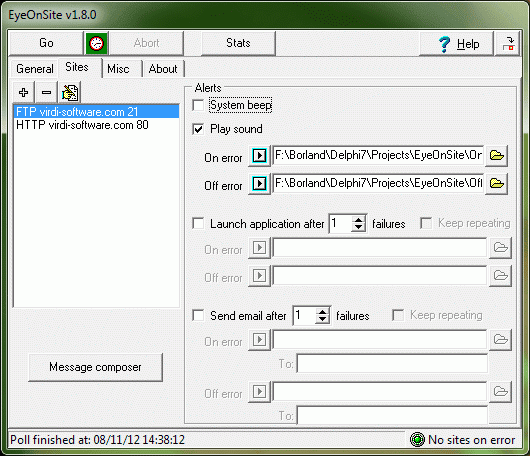Open the Message composer
The image size is (530, 456).
click(x=95, y=367)
